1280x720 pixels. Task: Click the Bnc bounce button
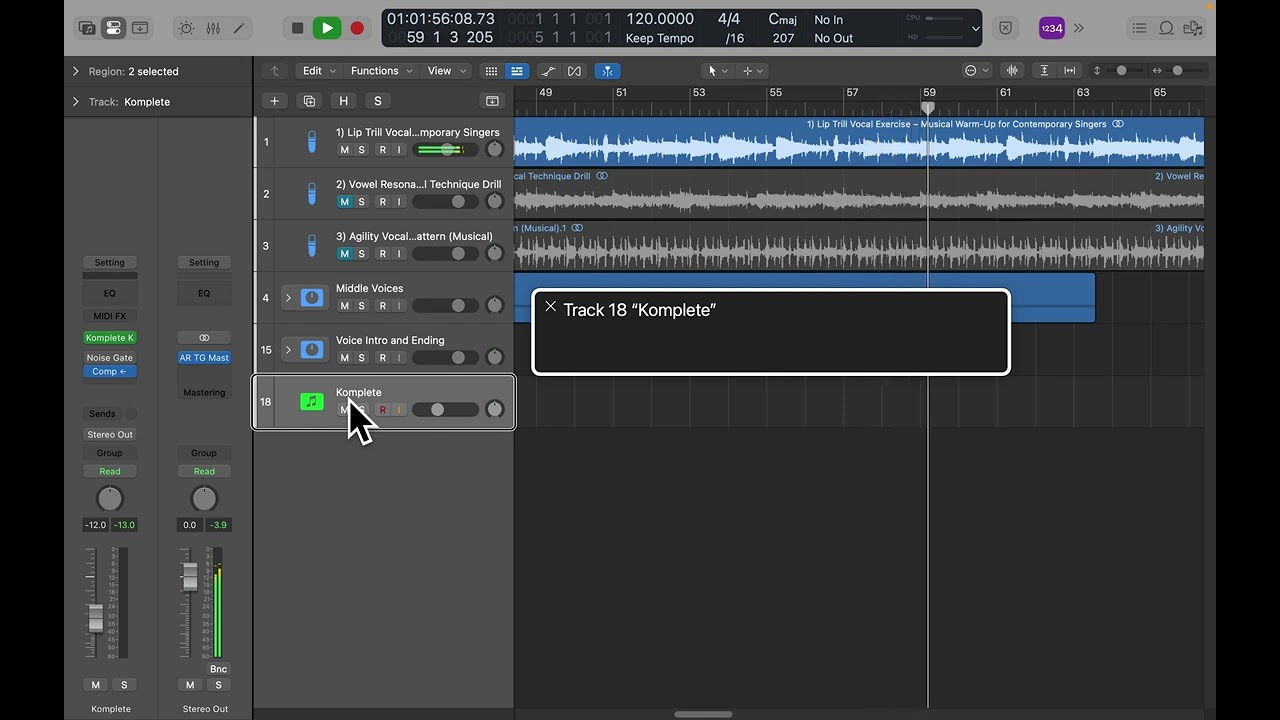tap(218, 669)
